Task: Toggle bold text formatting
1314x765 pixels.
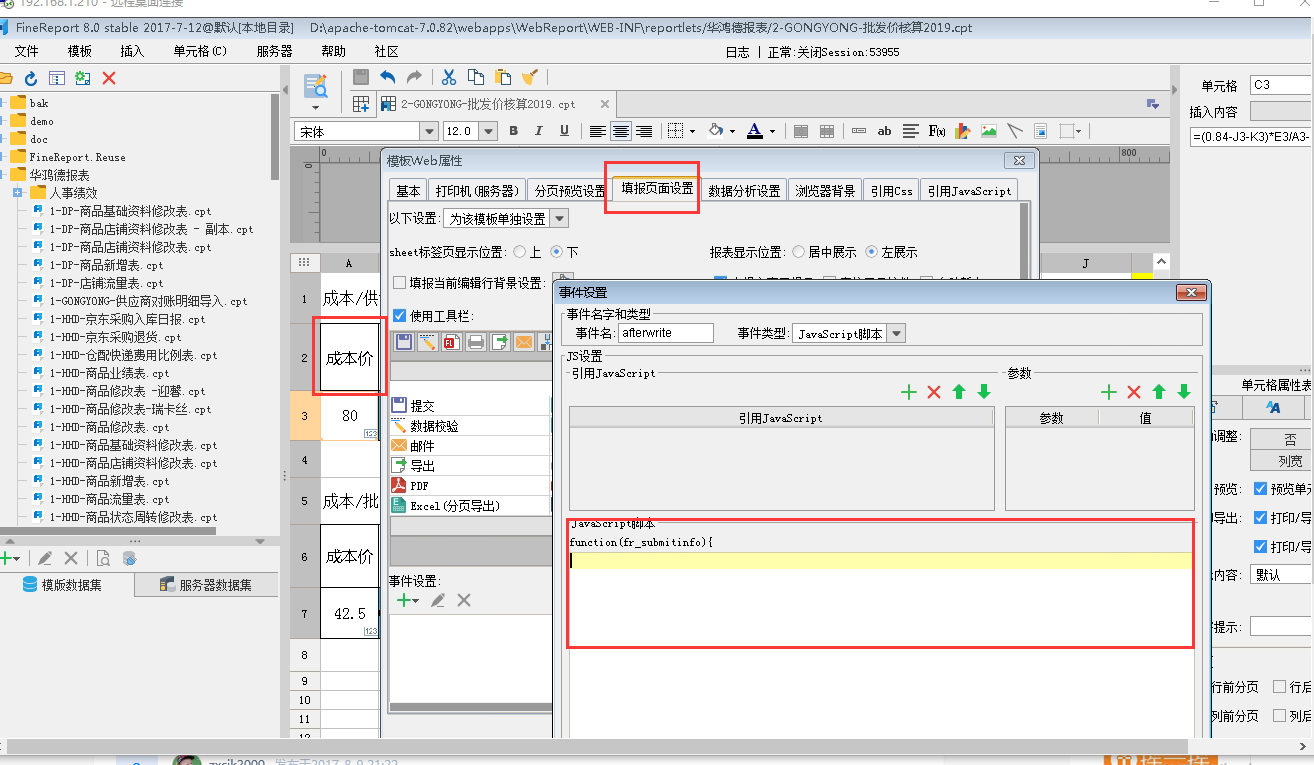Action: pyautogui.click(x=514, y=131)
